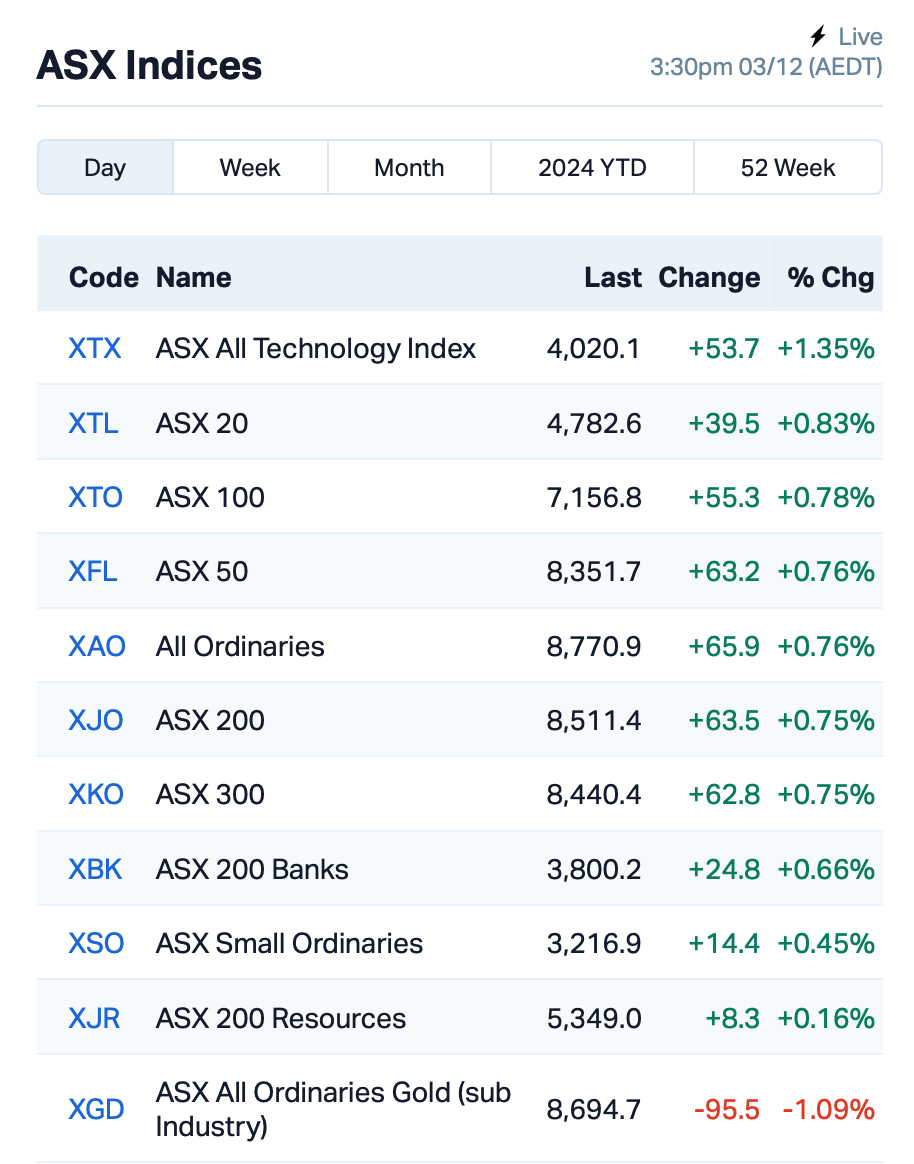914x1164 pixels.
Task: Open the XTO code link
Action: 95,497
